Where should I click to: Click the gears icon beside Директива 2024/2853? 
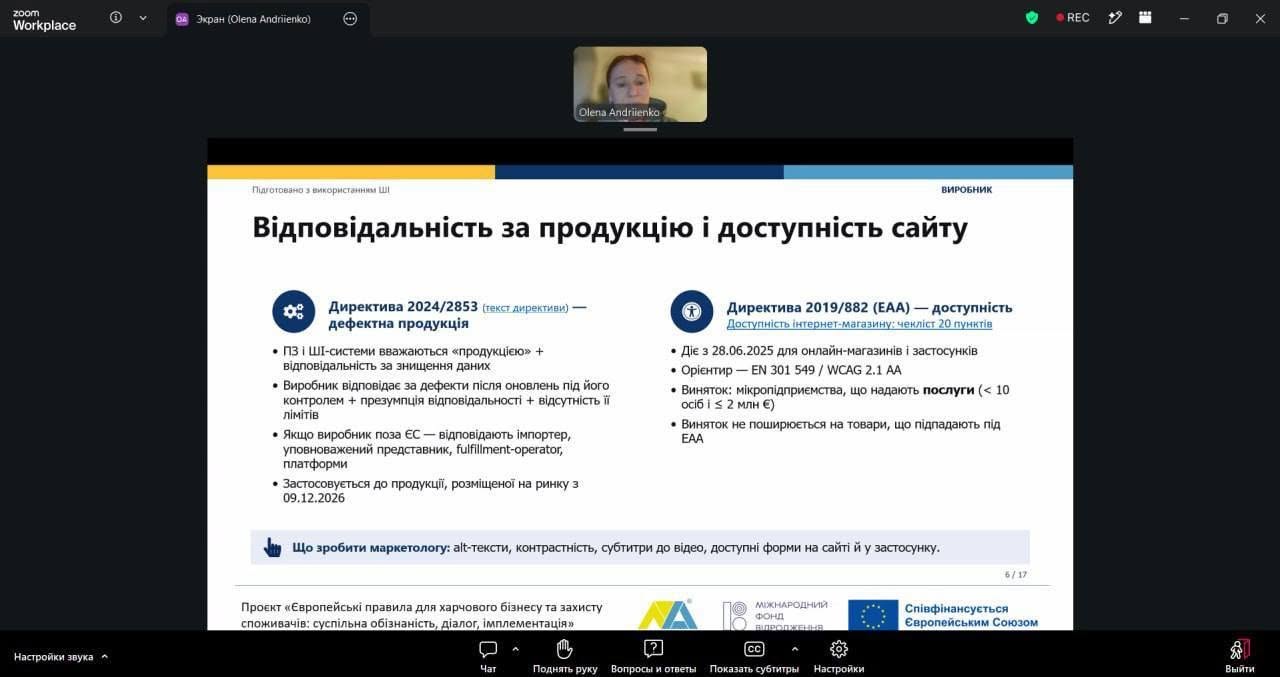pos(294,311)
